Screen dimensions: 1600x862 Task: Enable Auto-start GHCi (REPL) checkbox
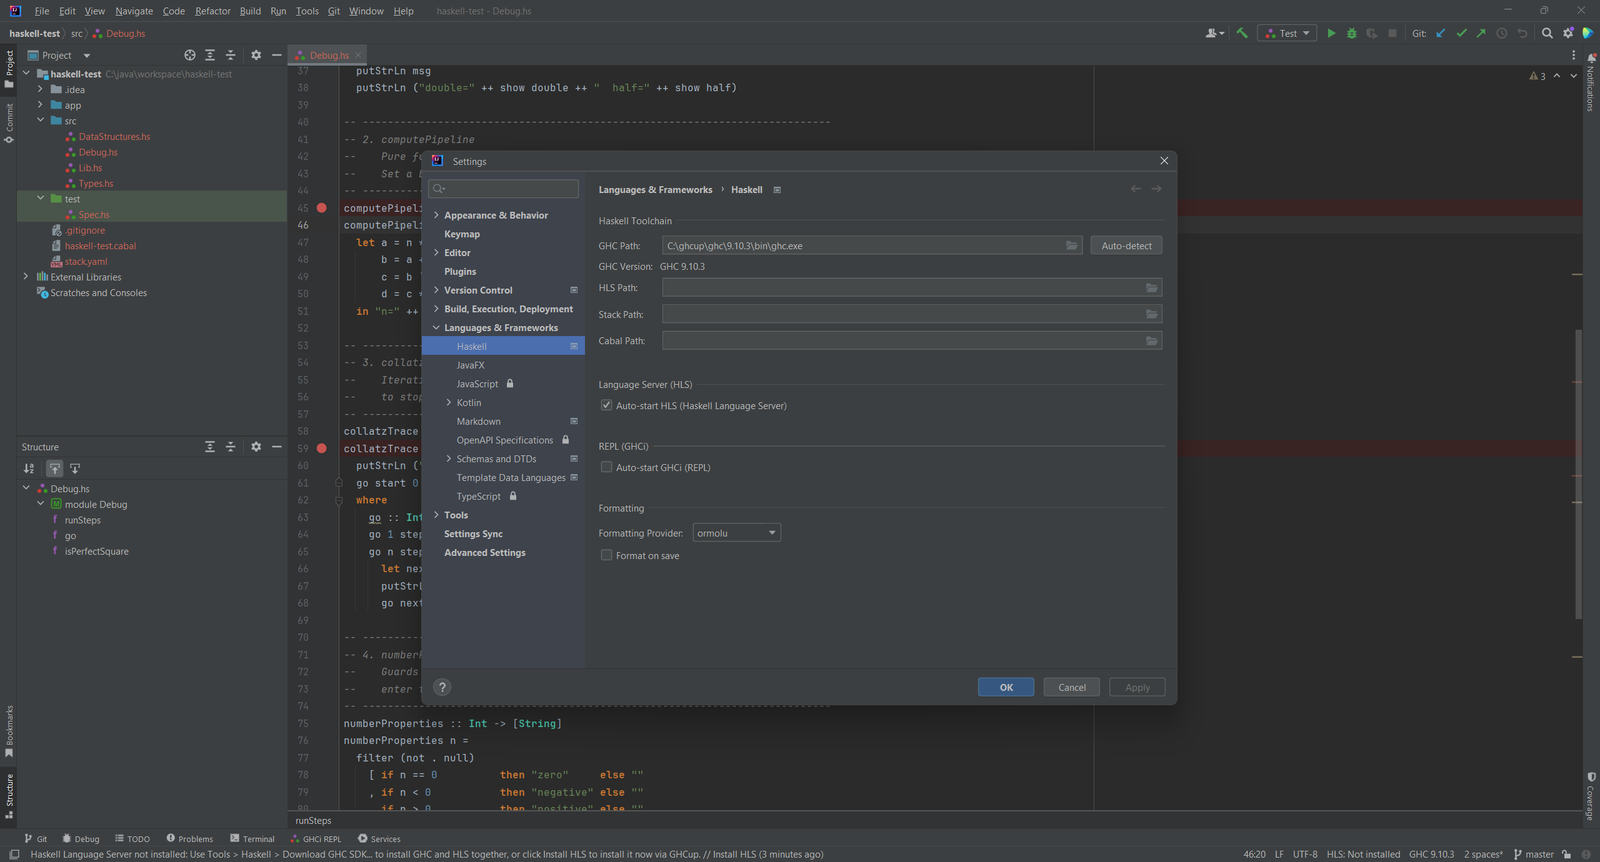606,467
